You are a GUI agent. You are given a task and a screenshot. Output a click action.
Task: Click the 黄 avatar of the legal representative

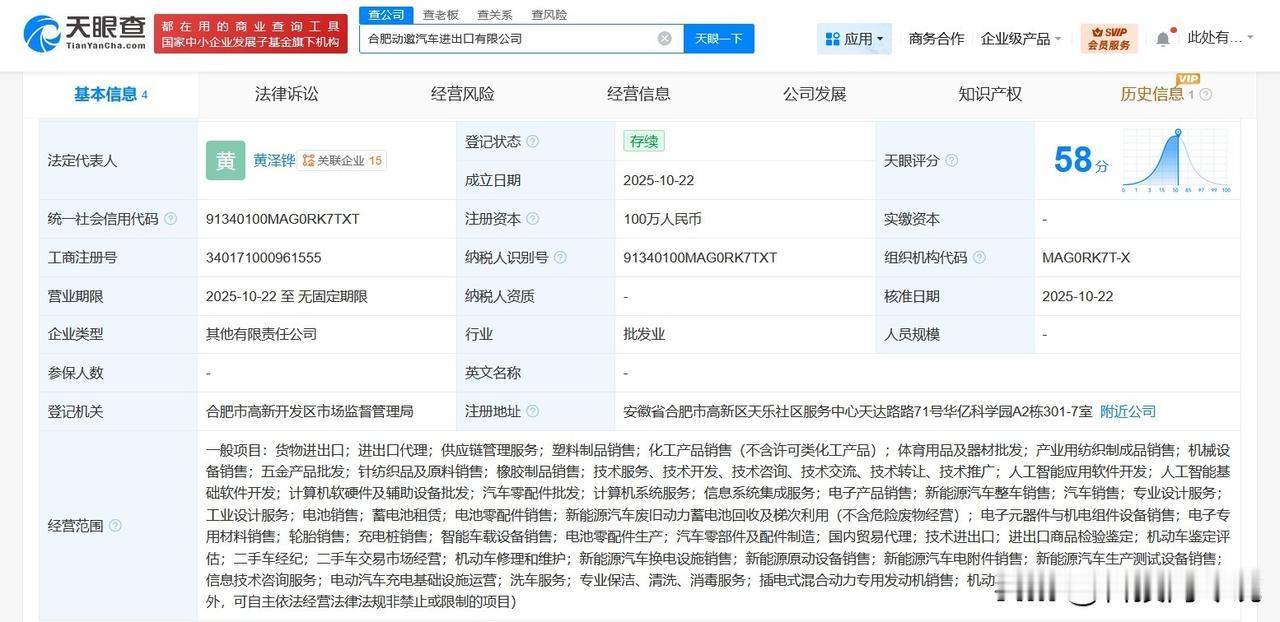(225, 160)
